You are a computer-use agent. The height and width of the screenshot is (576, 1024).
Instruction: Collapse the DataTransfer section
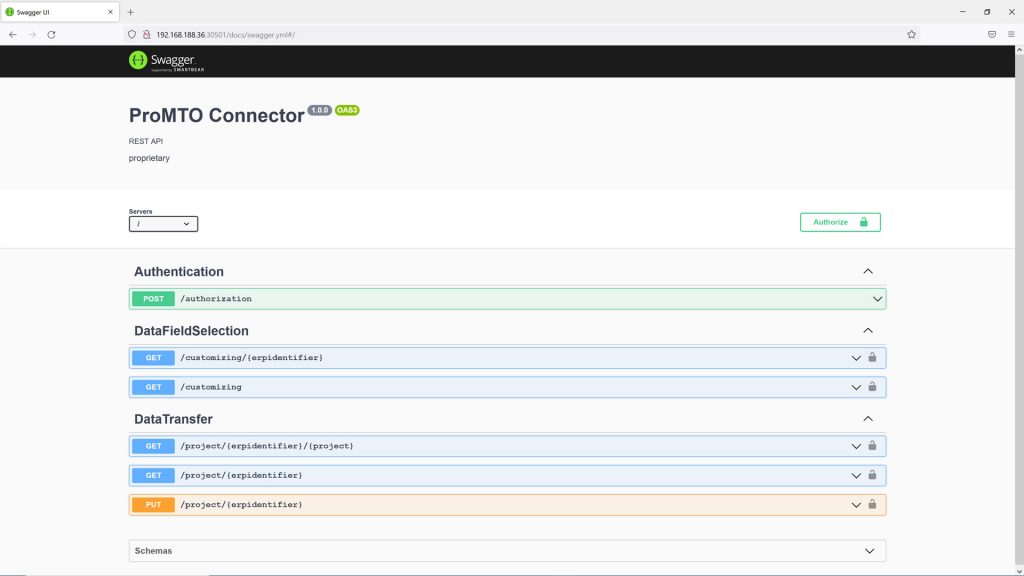pyautogui.click(x=867, y=419)
